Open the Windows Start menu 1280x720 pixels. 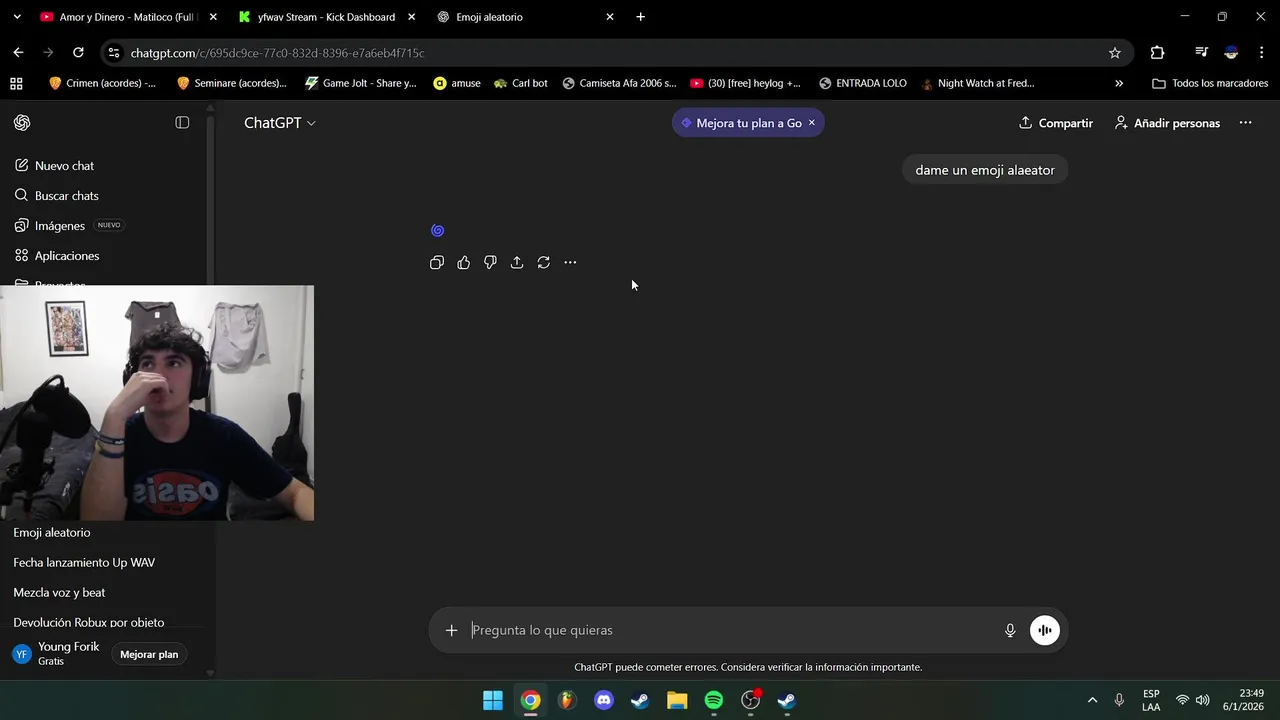[493, 700]
